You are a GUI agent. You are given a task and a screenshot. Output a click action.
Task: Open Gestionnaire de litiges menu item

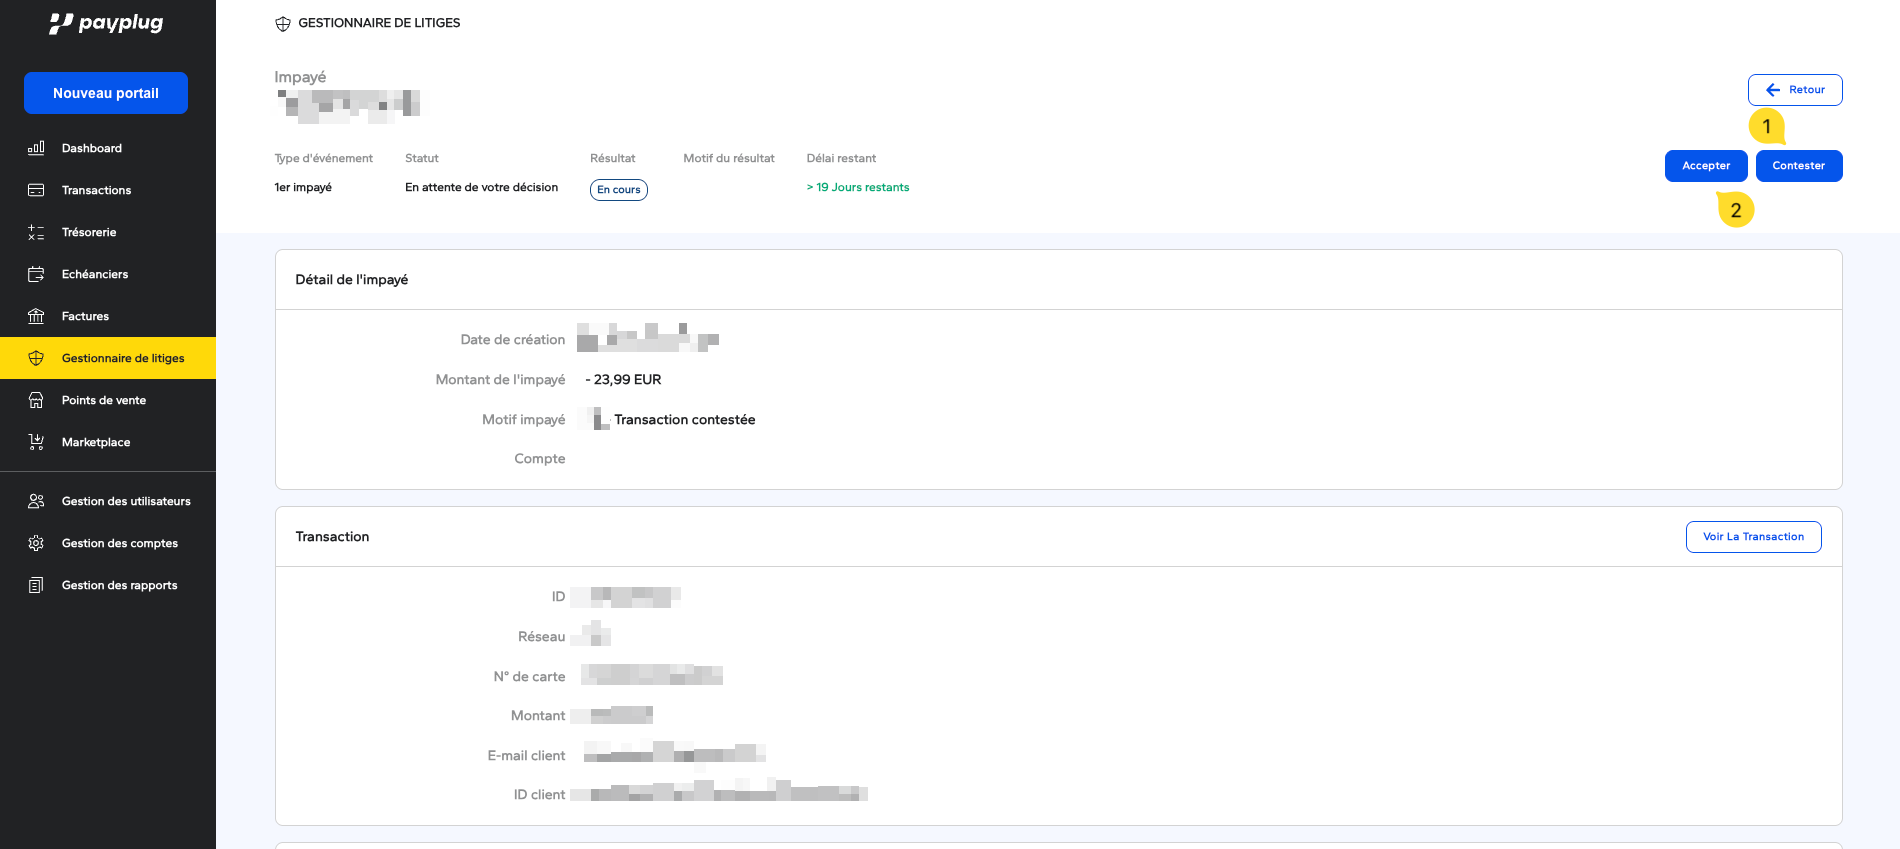122,358
